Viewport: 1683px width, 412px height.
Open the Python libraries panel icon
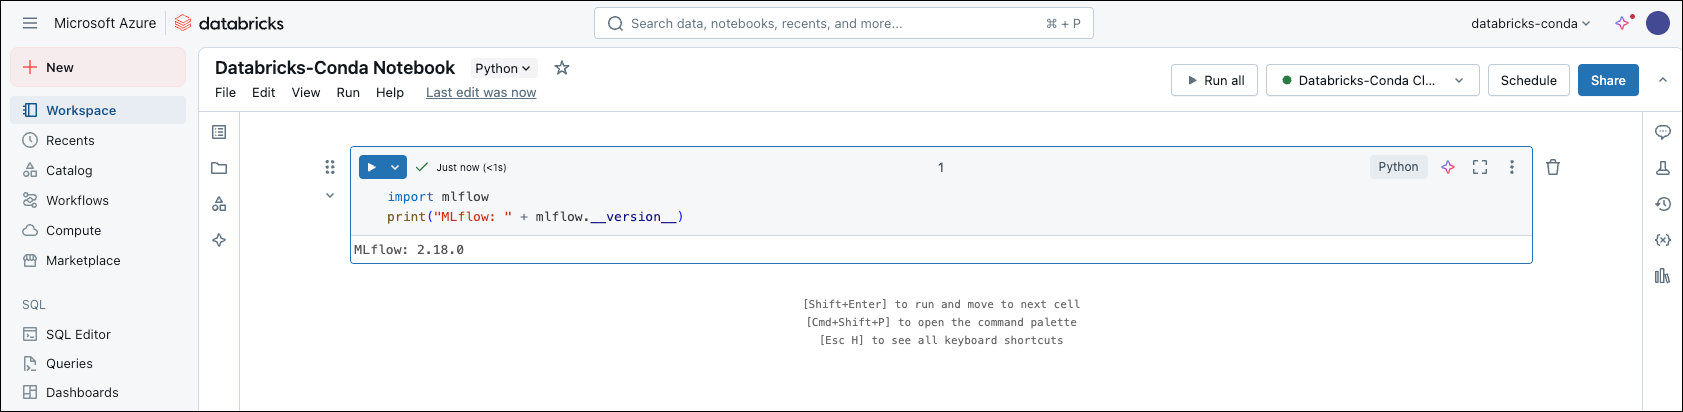tap(1663, 276)
